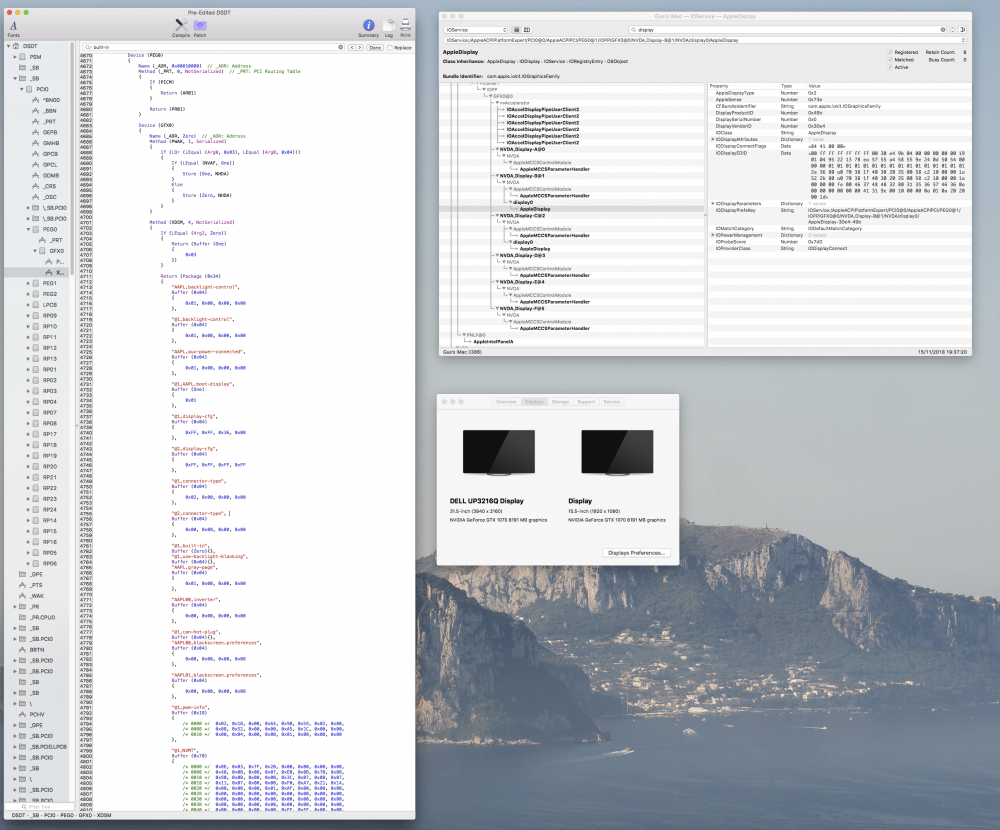The width and height of the screenshot is (1000, 830).
Task: Expand IODisplayParameters dictionary row
Action: 713,204
